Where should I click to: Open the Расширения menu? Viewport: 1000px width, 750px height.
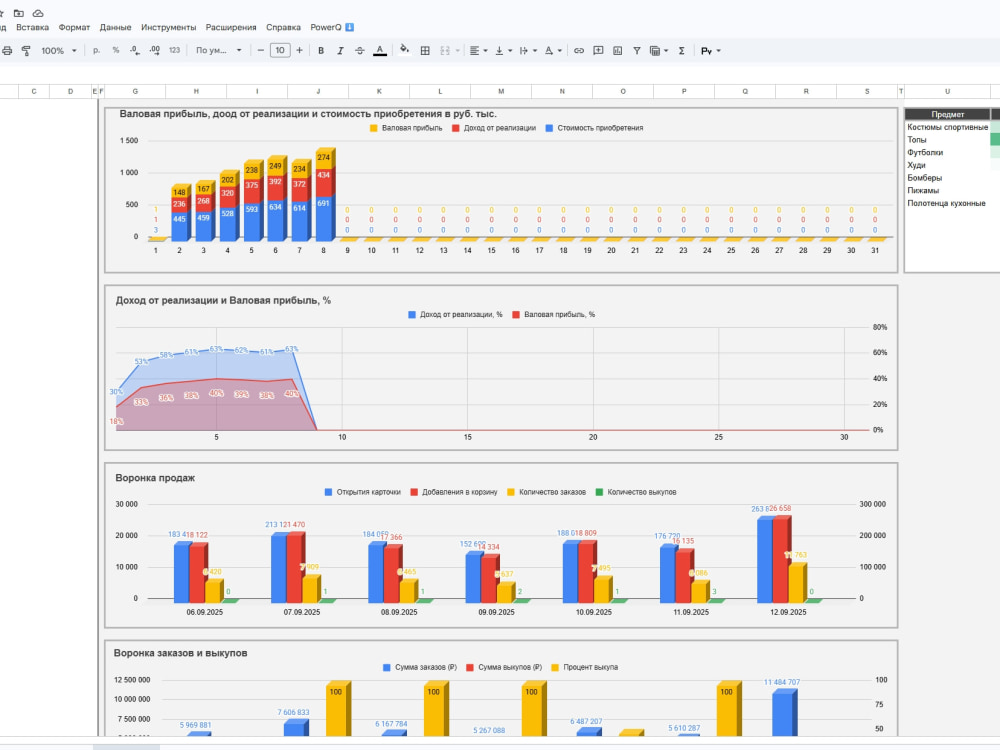click(231, 27)
